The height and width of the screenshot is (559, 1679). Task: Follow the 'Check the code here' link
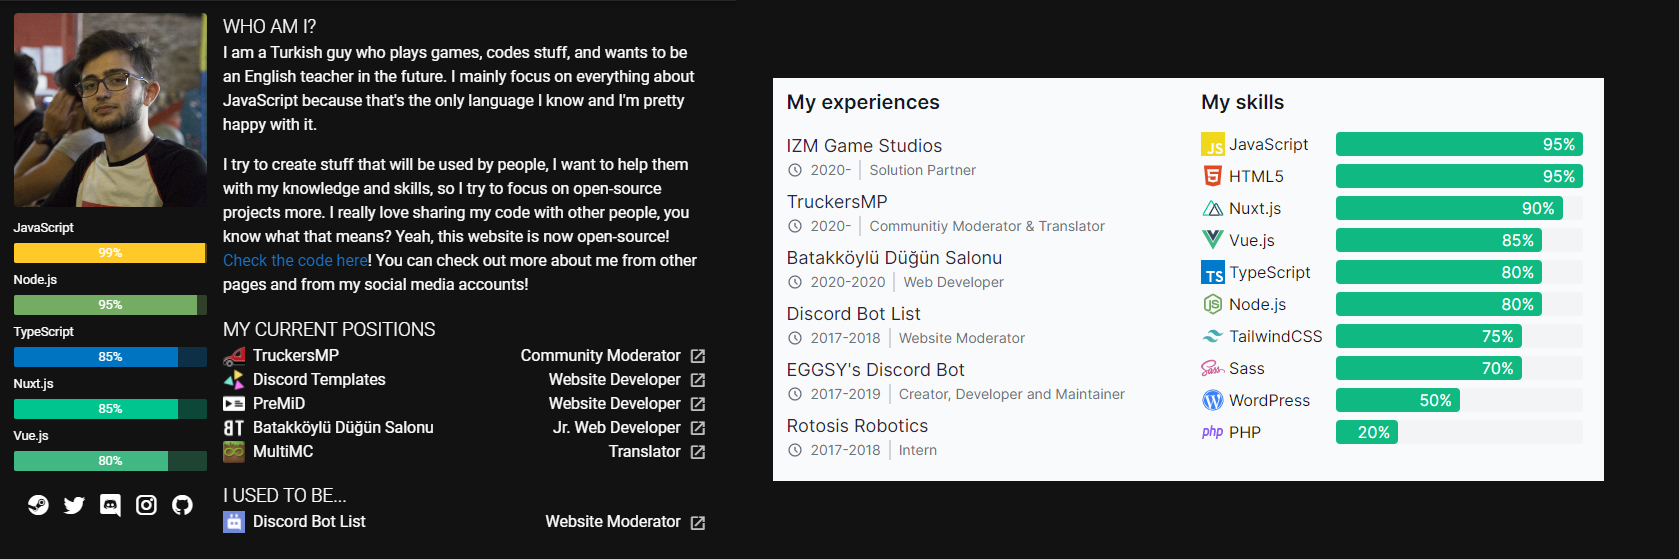(295, 260)
